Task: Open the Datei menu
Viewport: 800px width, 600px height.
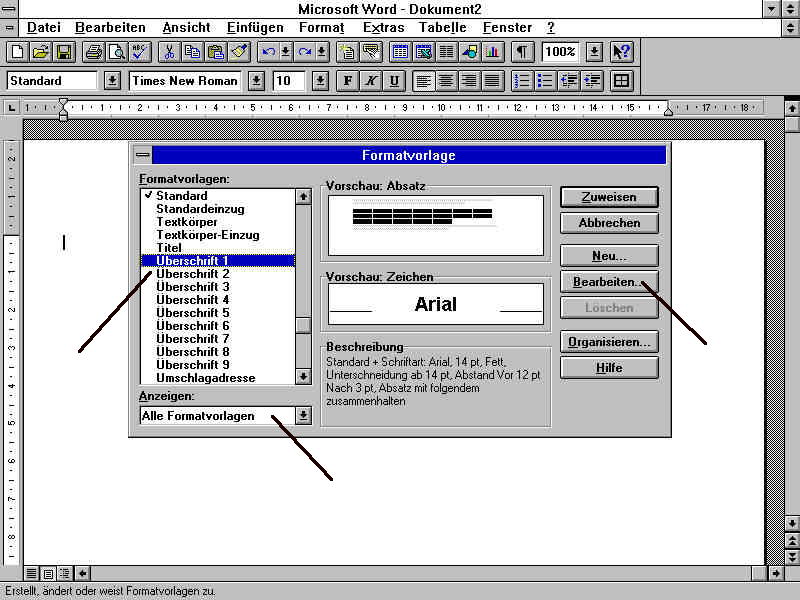Action: click(x=44, y=28)
